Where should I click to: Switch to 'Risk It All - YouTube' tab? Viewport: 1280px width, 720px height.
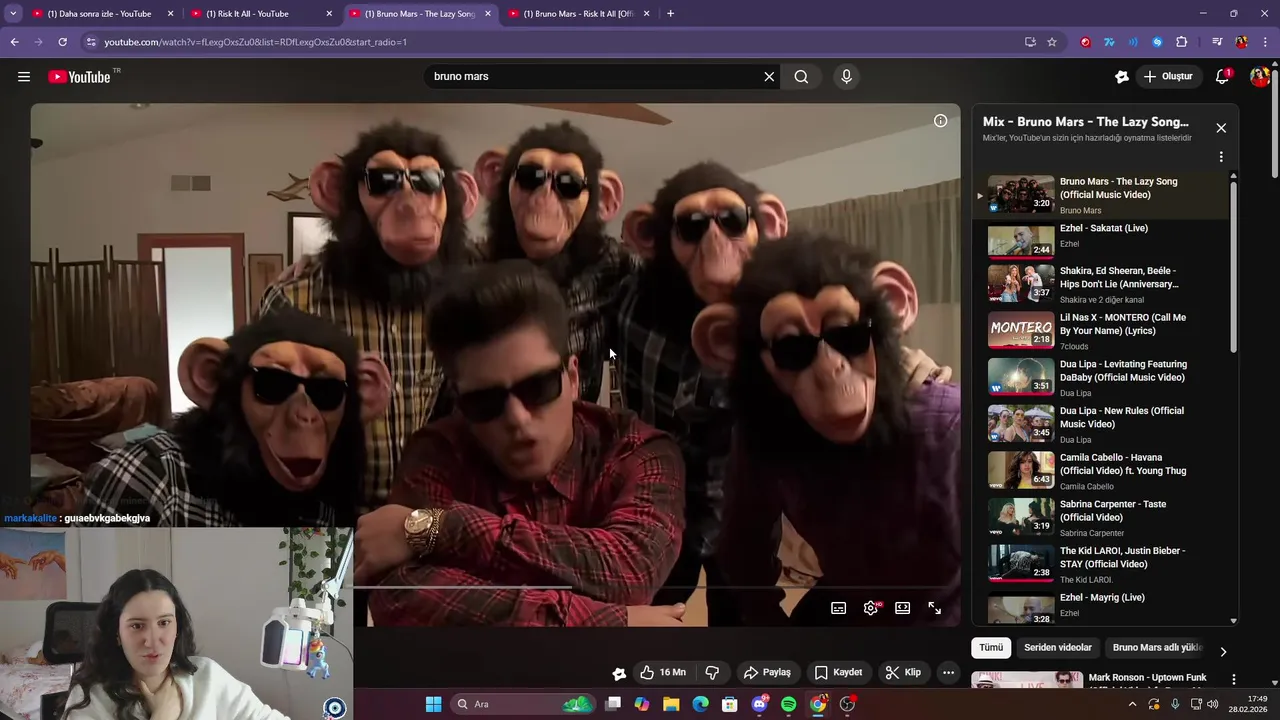tap(262, 14)
